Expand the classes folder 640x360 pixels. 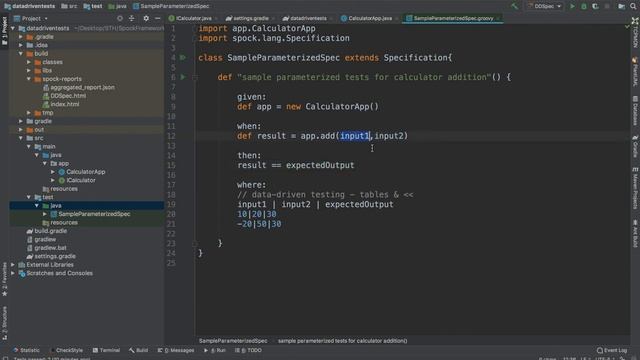click(29, 62)
